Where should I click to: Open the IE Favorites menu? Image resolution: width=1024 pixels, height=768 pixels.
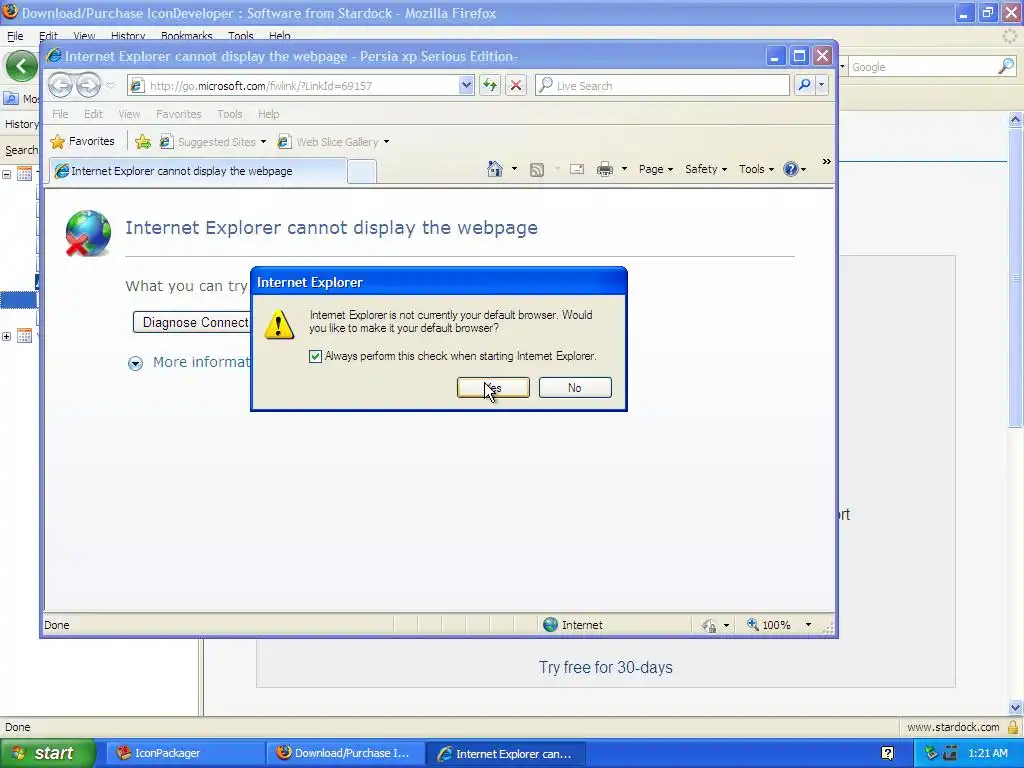tap(178, 114)
